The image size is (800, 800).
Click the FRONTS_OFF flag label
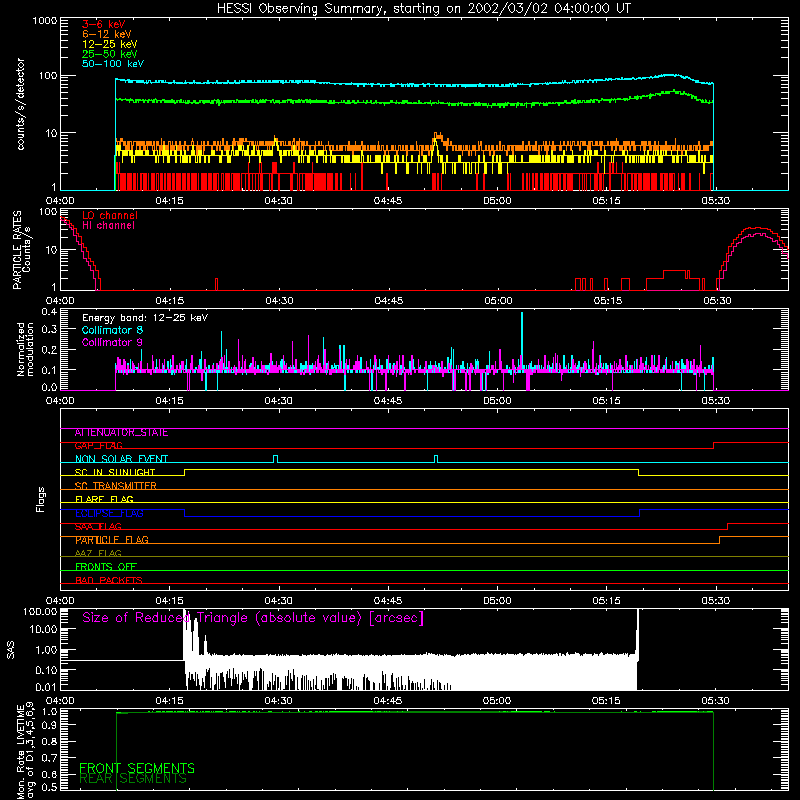point(106,567)
